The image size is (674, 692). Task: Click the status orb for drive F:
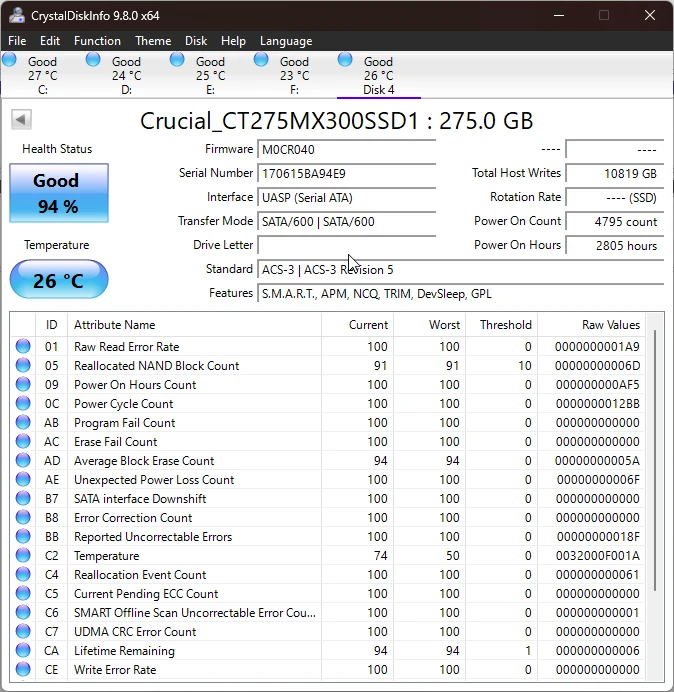261,59
